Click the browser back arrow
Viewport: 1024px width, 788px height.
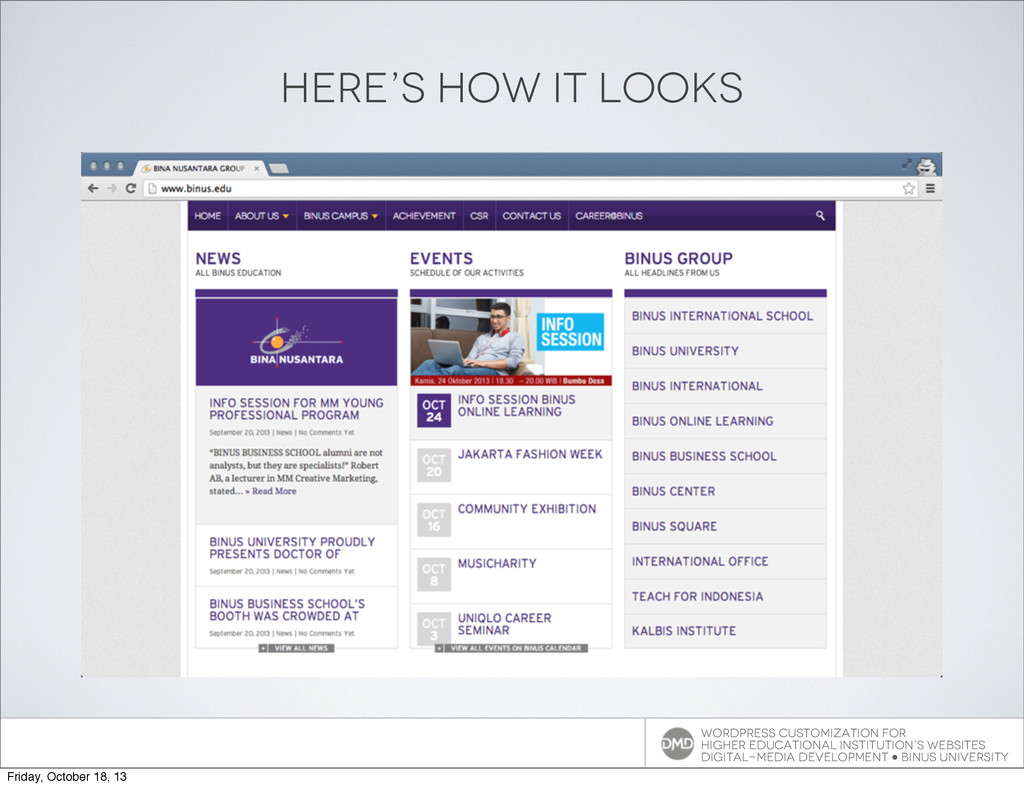click(x=93, y=188)
